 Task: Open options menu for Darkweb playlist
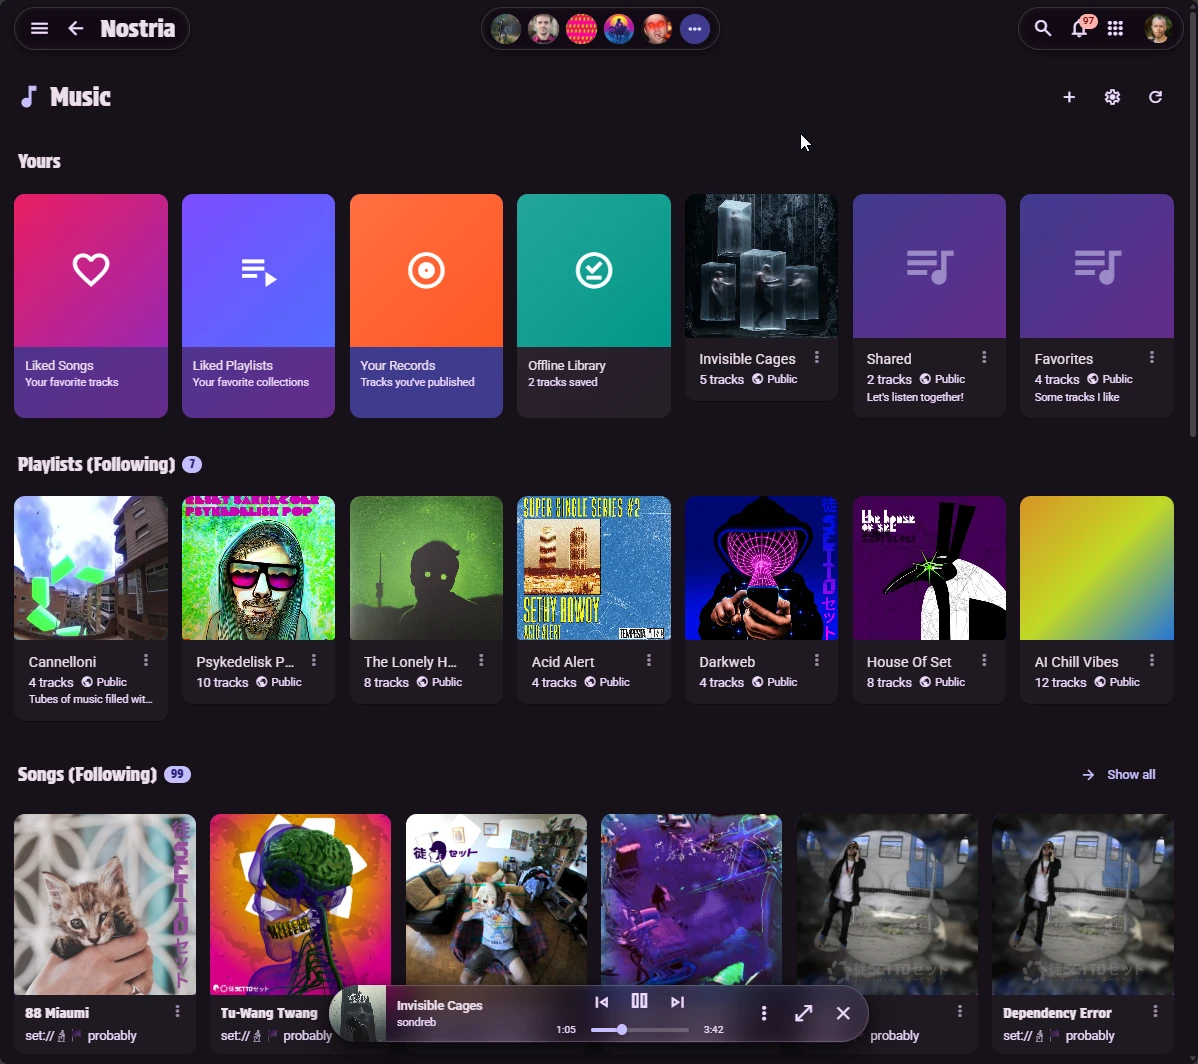(x=816, y=661)
